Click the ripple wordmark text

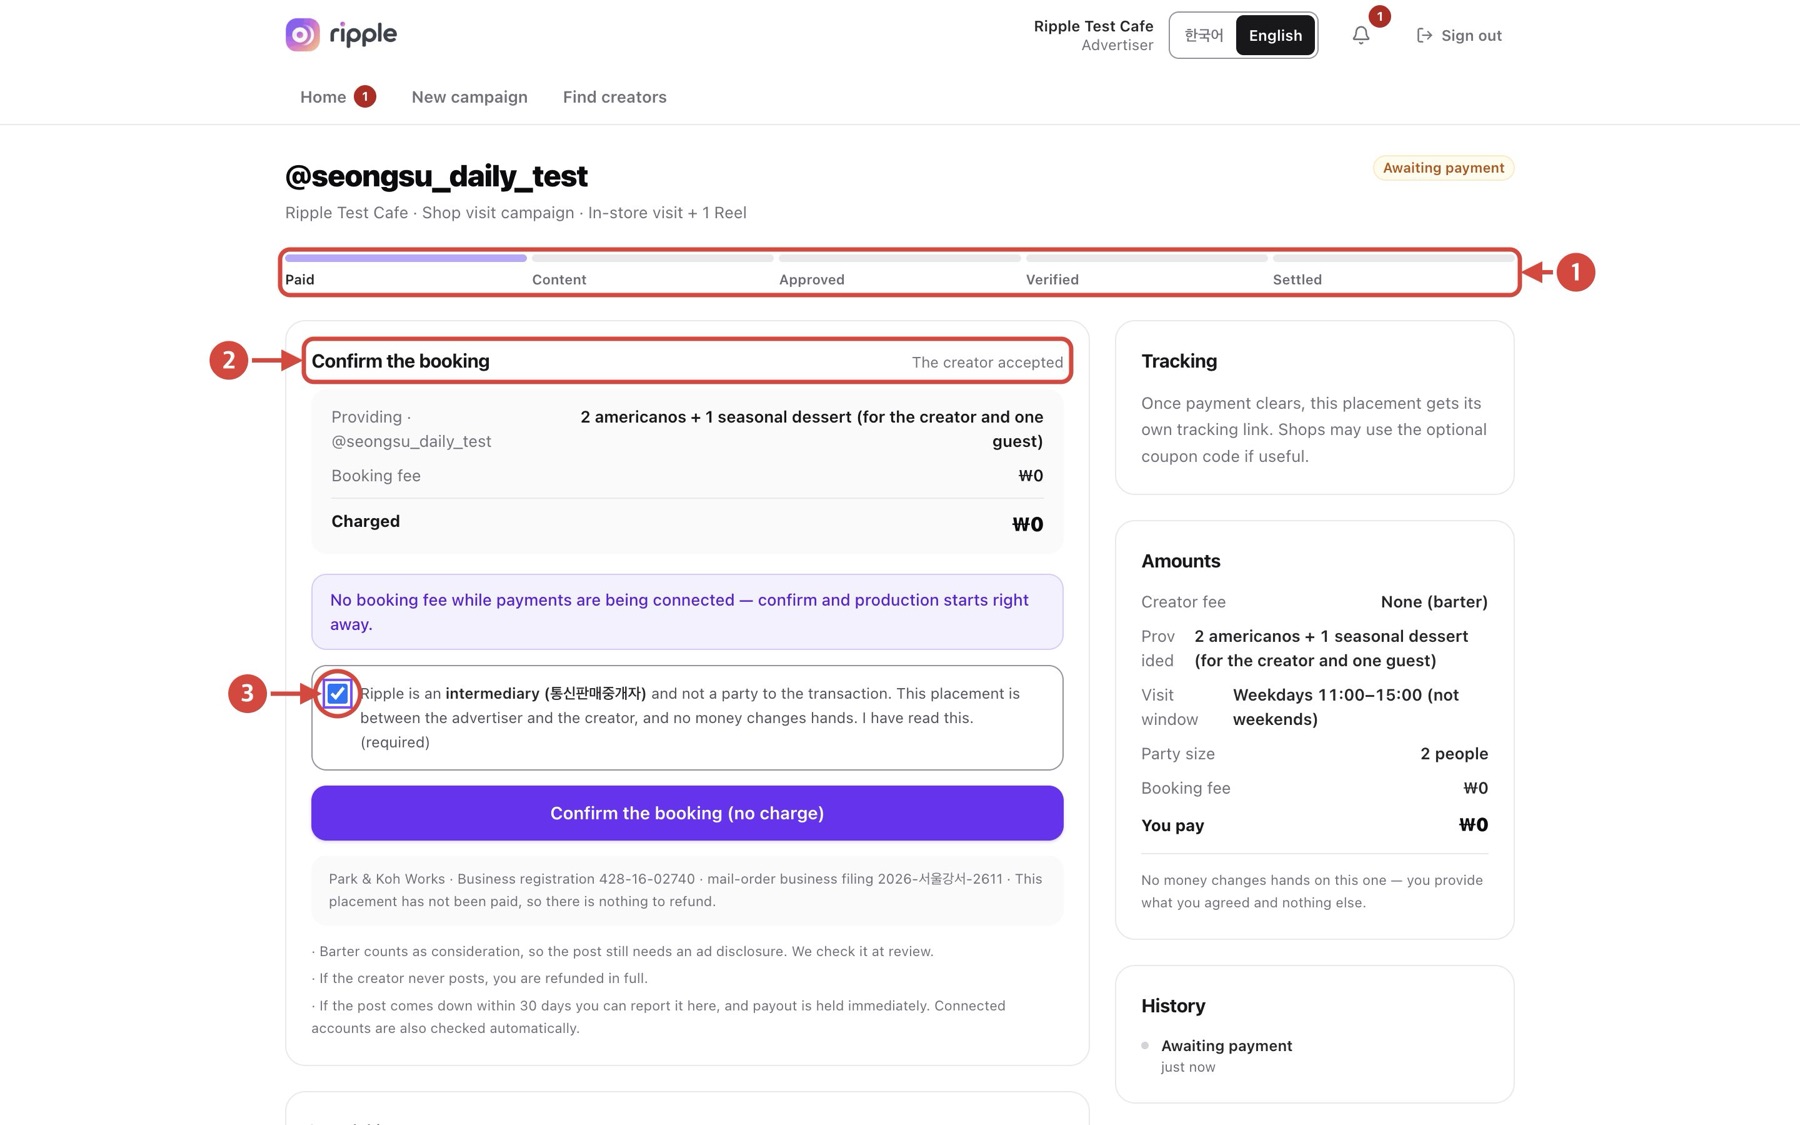(363, 34)
